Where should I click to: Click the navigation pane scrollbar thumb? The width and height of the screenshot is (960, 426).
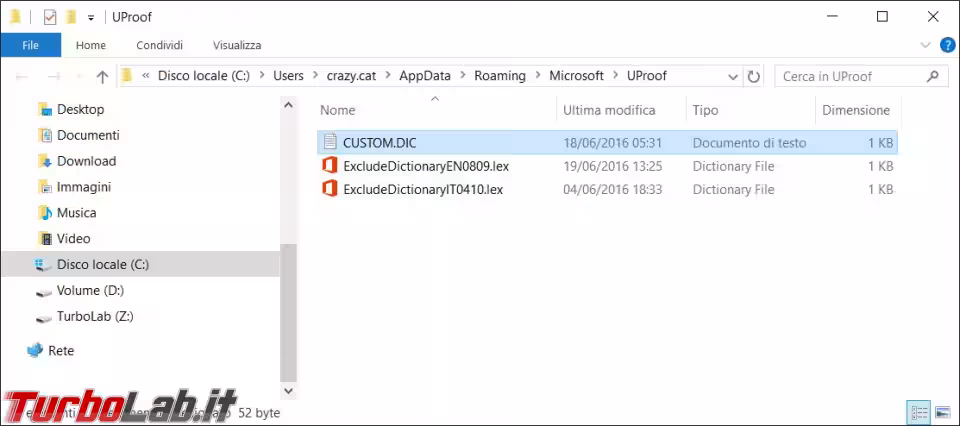288,313
